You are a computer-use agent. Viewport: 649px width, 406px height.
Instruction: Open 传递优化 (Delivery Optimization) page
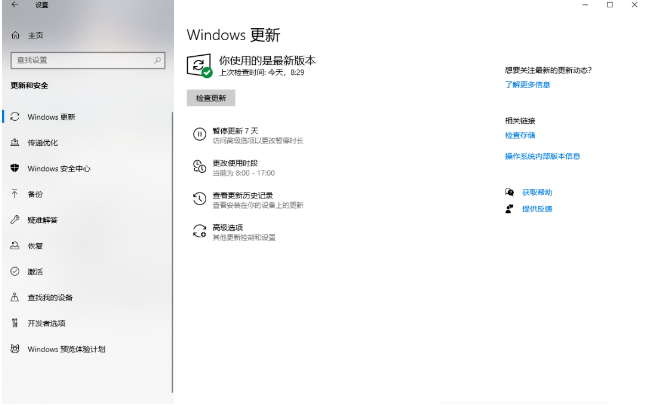pyautogui.click(x=42, y=143)
